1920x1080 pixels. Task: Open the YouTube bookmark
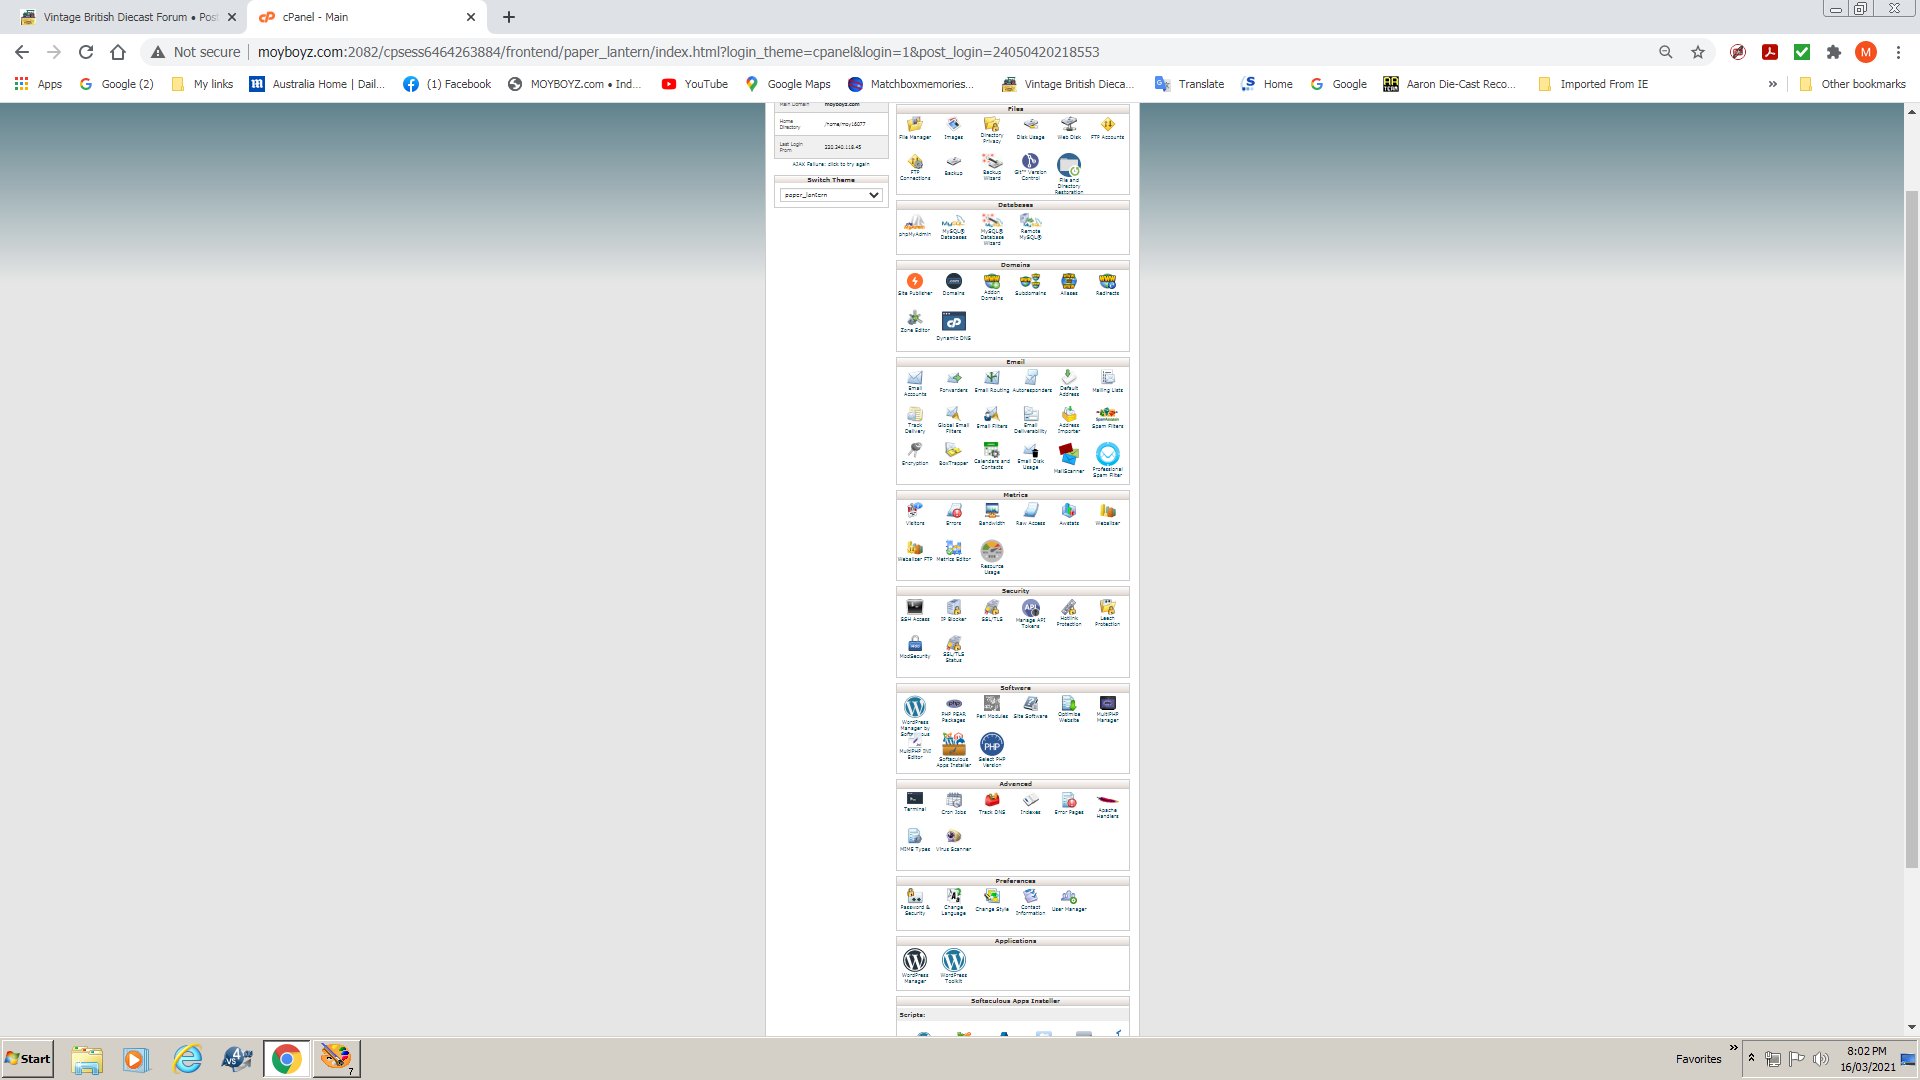(x=695, y=84)
